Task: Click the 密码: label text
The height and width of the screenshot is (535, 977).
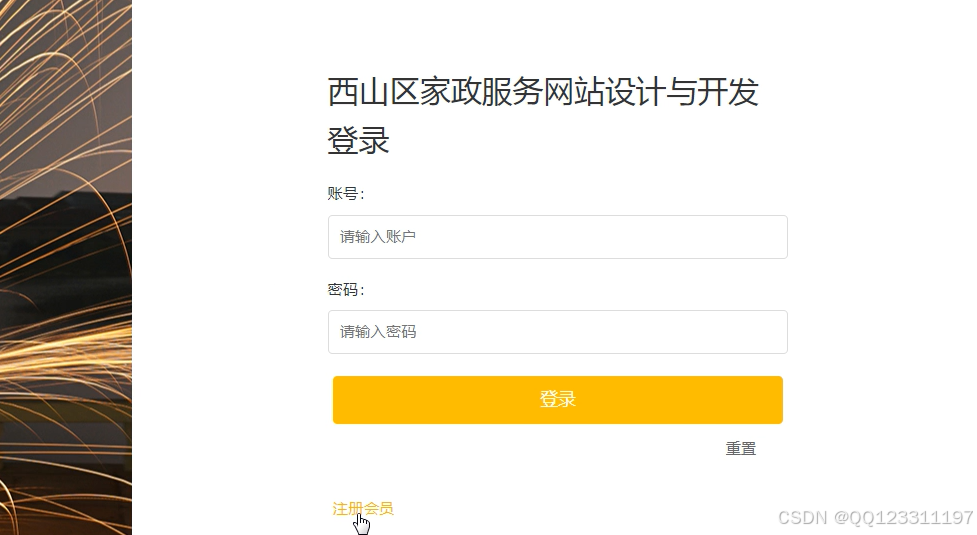Action: [346, 290]
